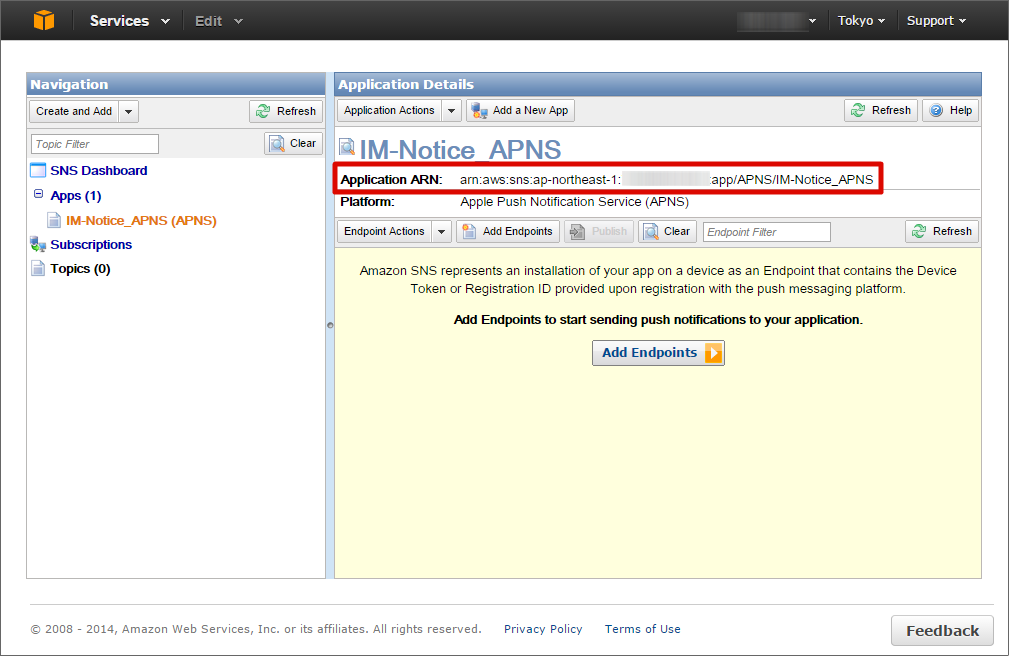Open the Edit menu
This screenshot has height=656, width=1009.
coord(219,21)
